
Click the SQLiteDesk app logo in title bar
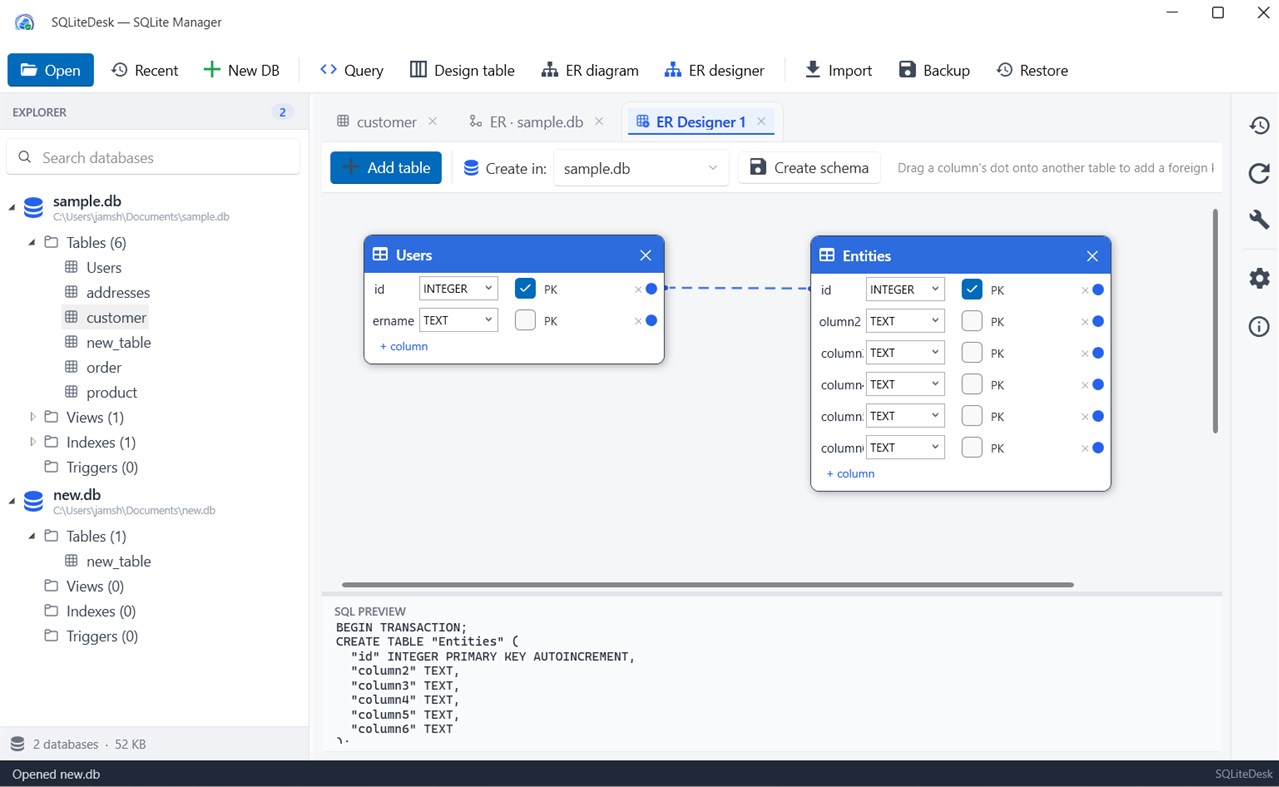24,22
